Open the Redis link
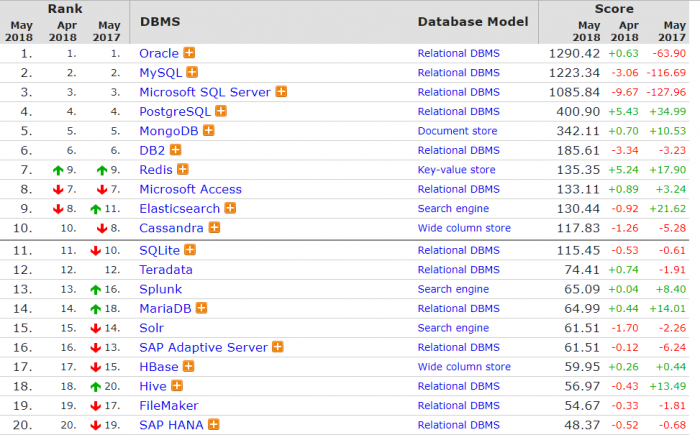This screenshot has width=700, height=435. 156,170
